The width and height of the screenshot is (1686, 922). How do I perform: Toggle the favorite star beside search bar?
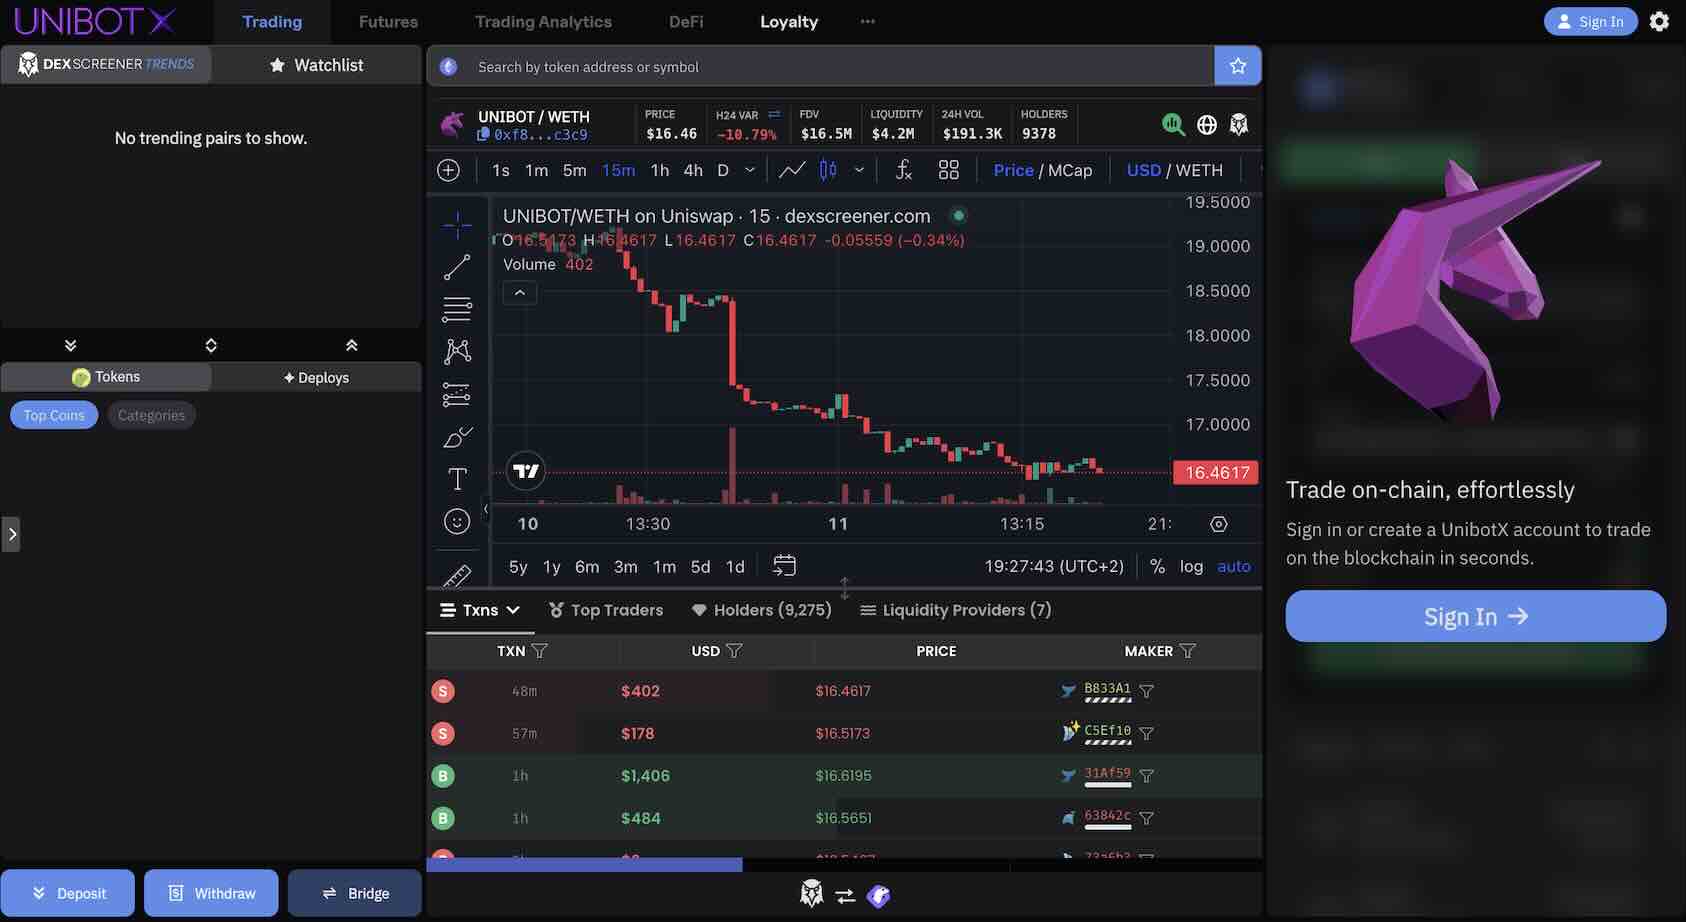tap(1238, 66)
